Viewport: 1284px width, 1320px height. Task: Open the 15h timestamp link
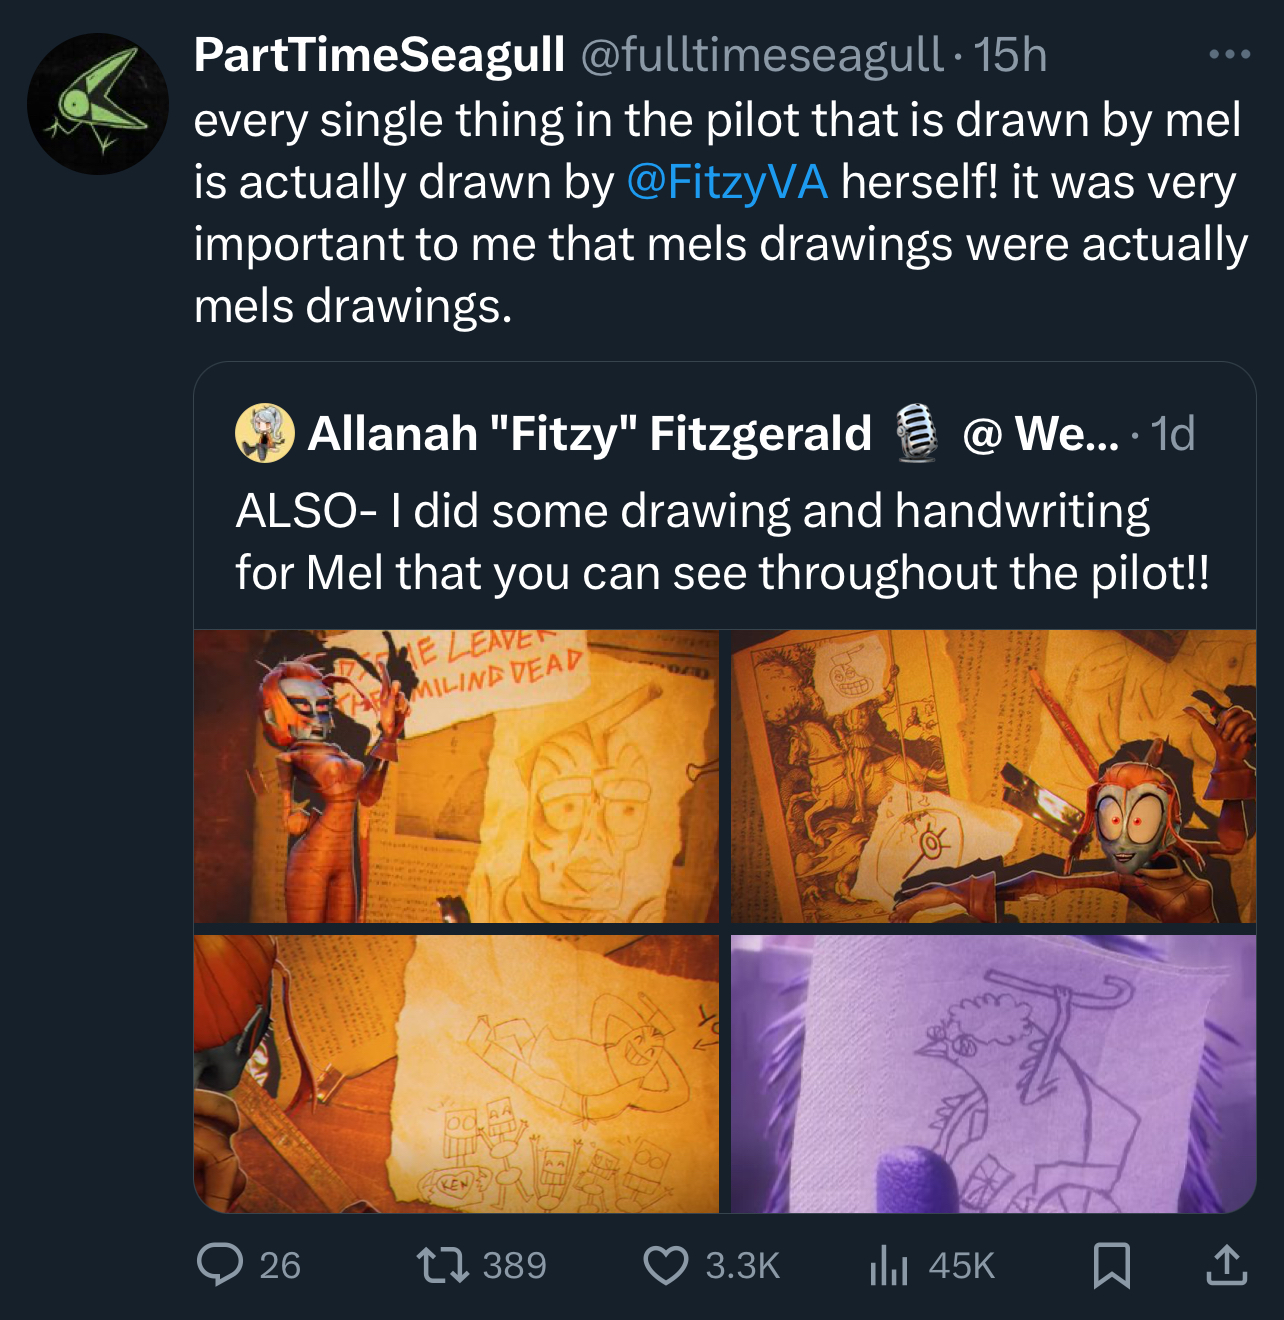[x=1010, y=55]
